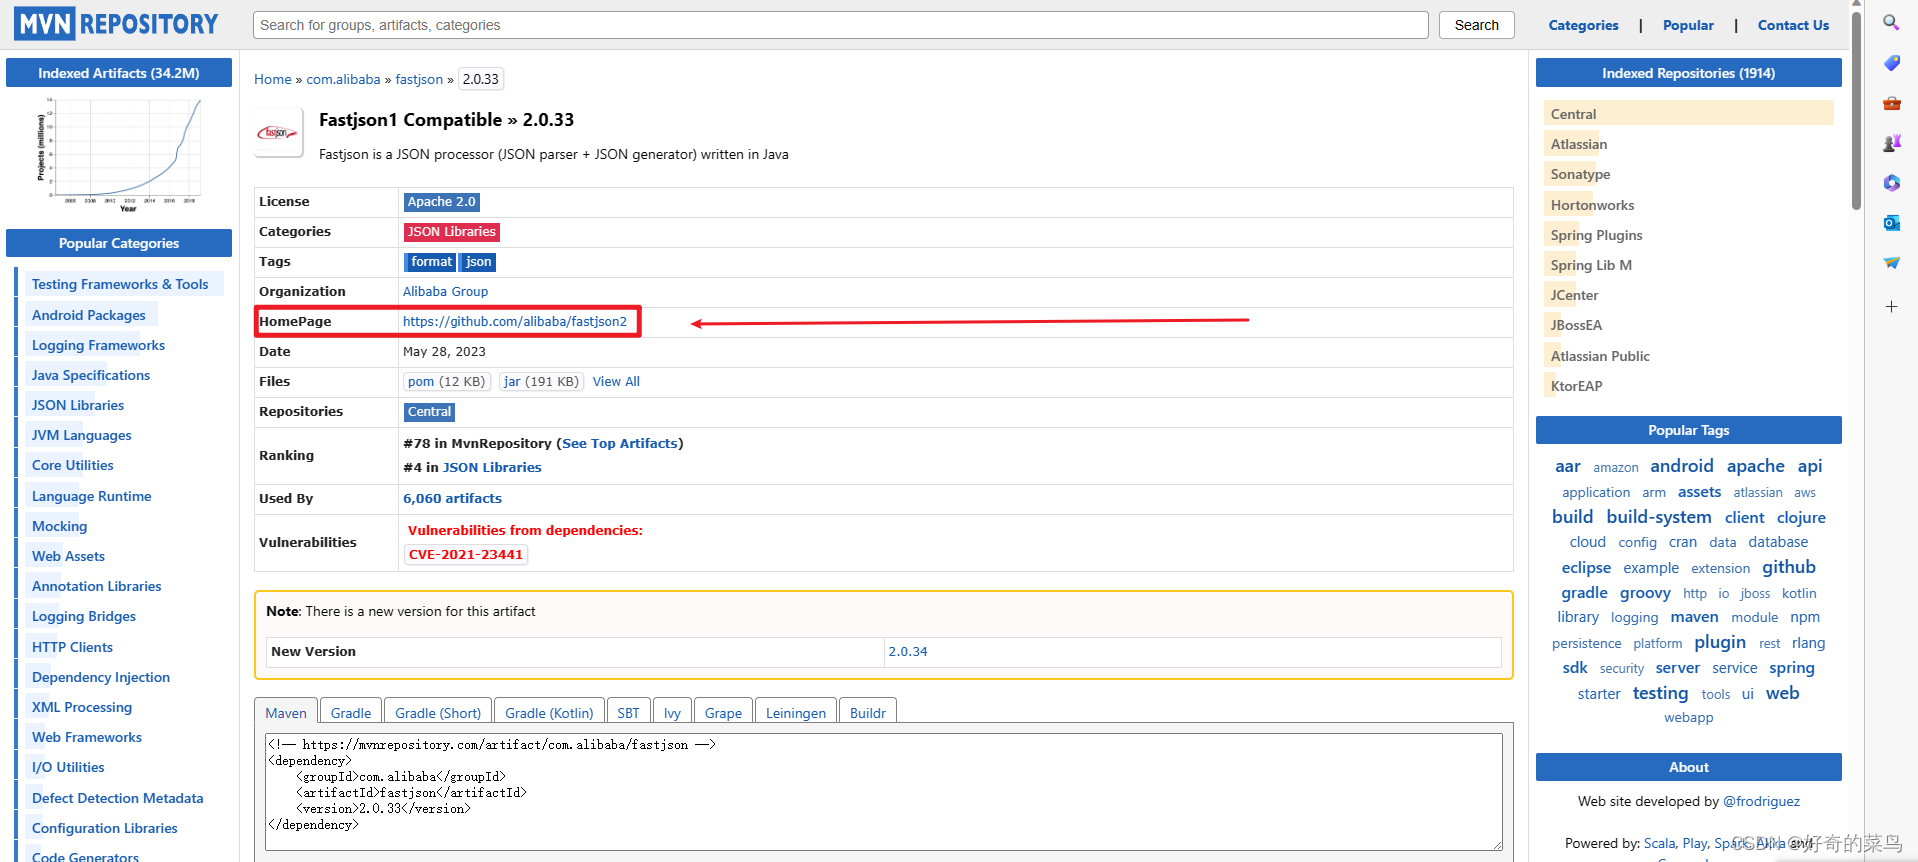Click View All files link

click(x=616, y=382)
